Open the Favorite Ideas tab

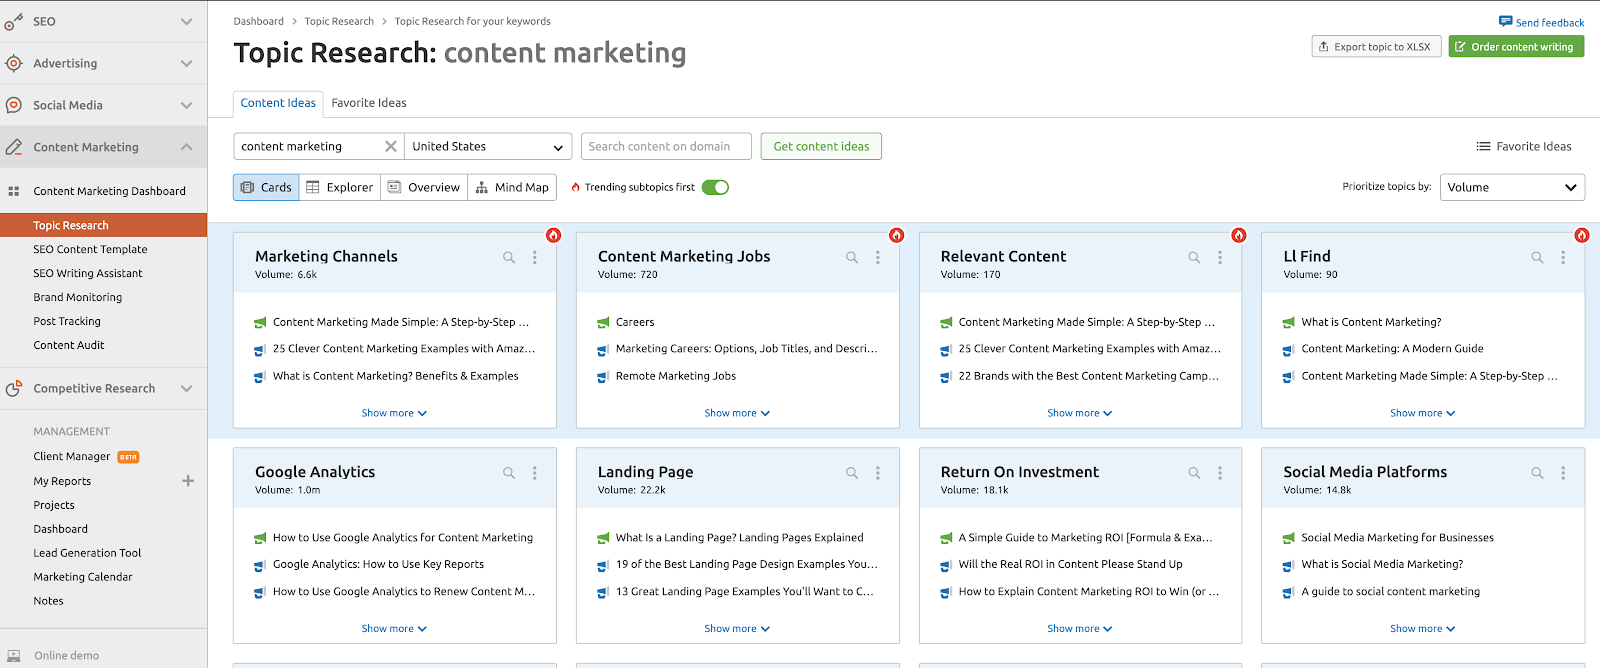369,103
